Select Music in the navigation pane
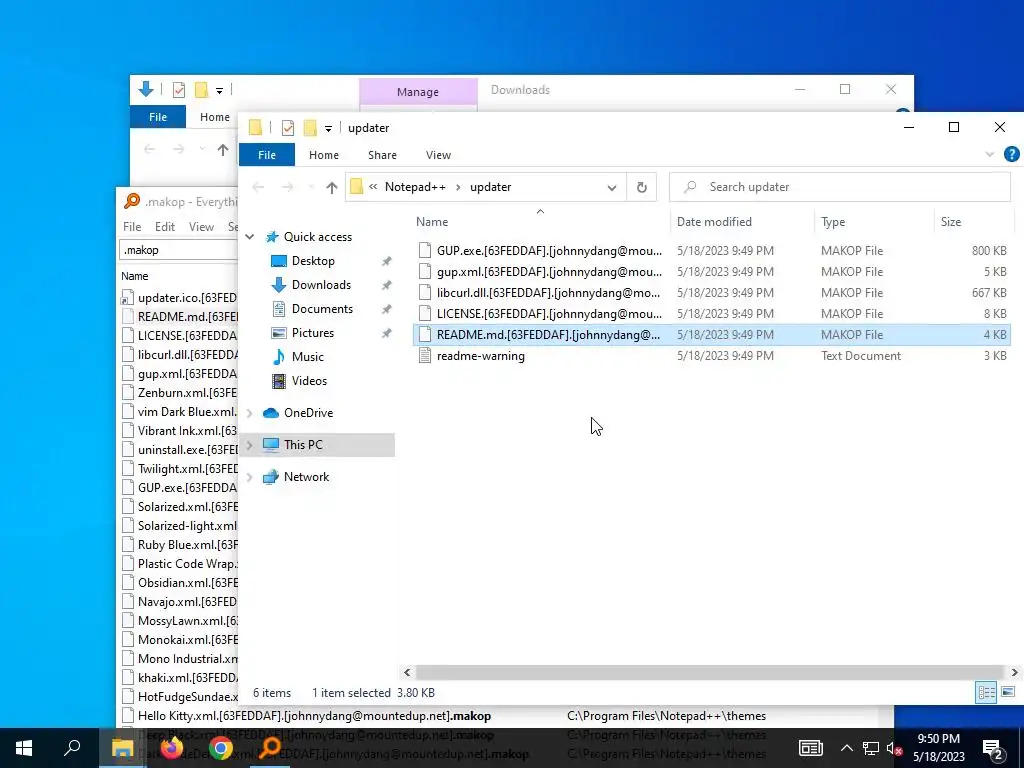This screenshot has height=768, width=1024. 308,357
